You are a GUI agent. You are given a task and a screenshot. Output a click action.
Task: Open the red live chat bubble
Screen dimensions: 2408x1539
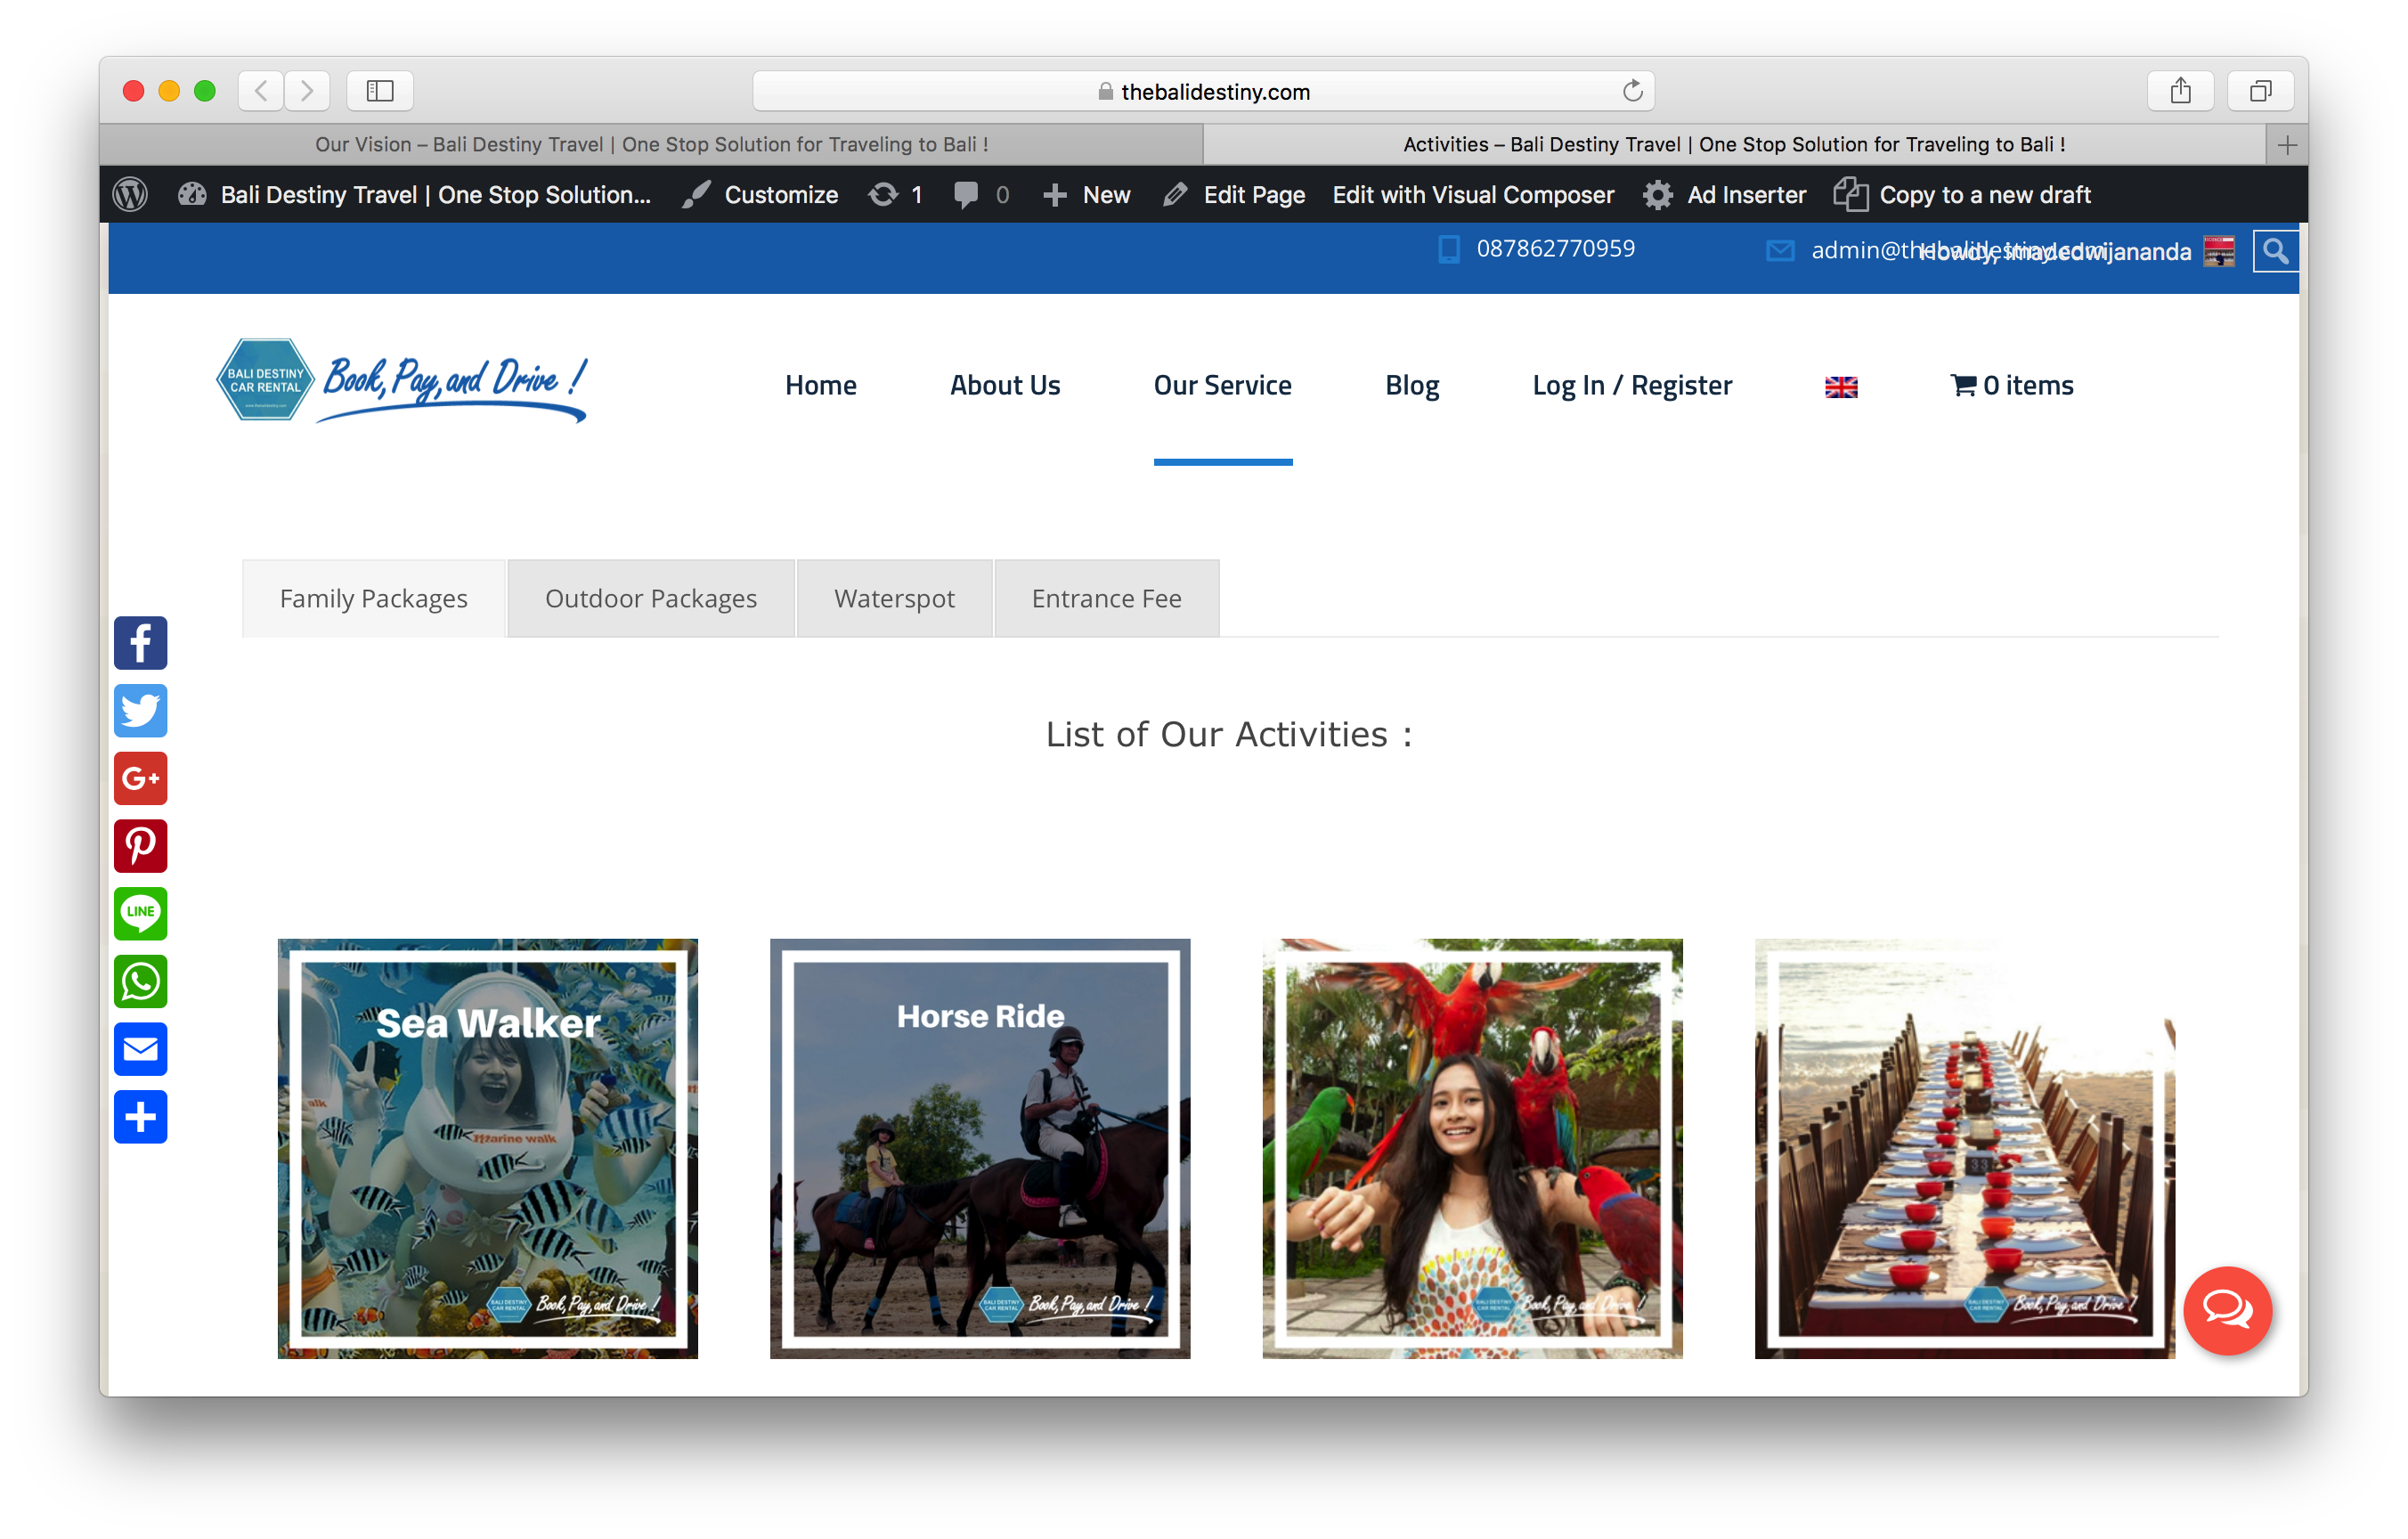coord(2226,1309)
